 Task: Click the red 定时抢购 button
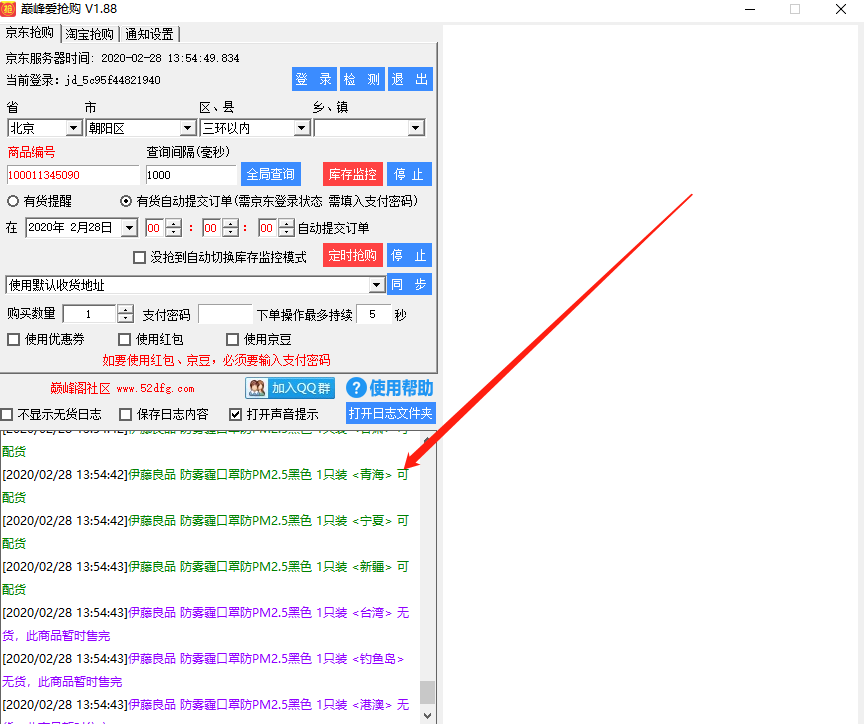(353, 256)
